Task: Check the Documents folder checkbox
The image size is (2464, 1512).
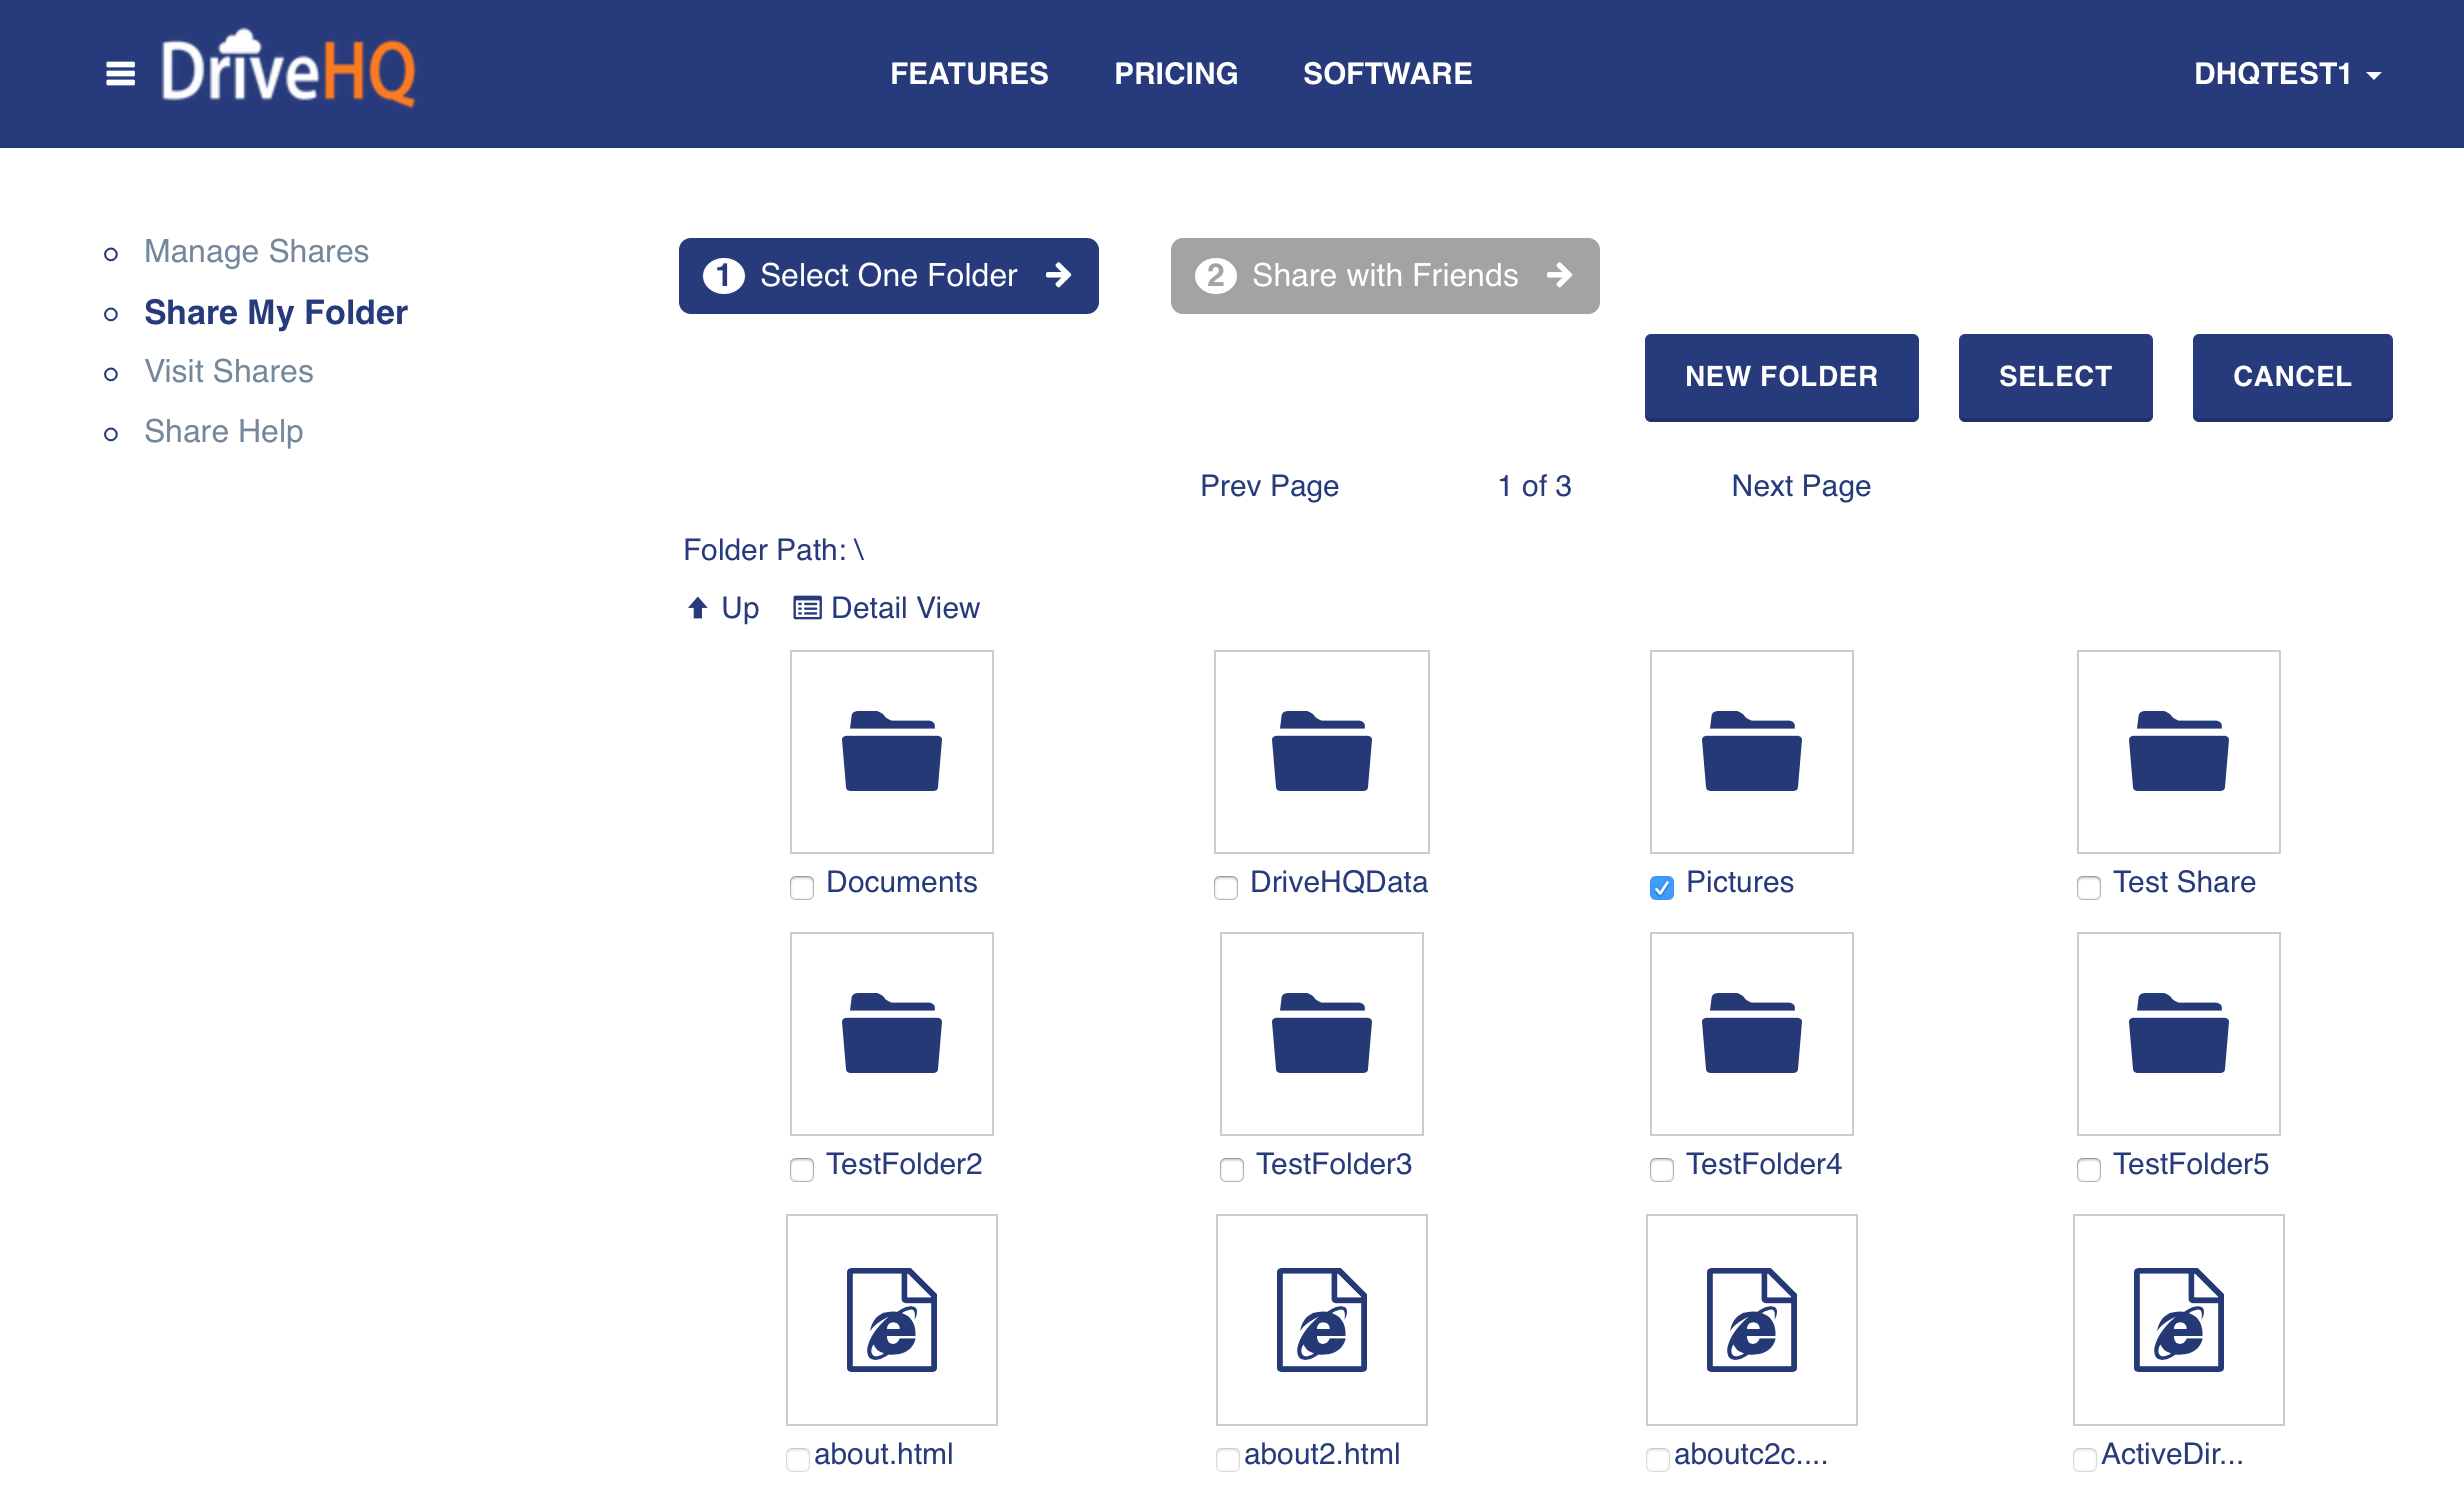Action: (x=801, y=887)
